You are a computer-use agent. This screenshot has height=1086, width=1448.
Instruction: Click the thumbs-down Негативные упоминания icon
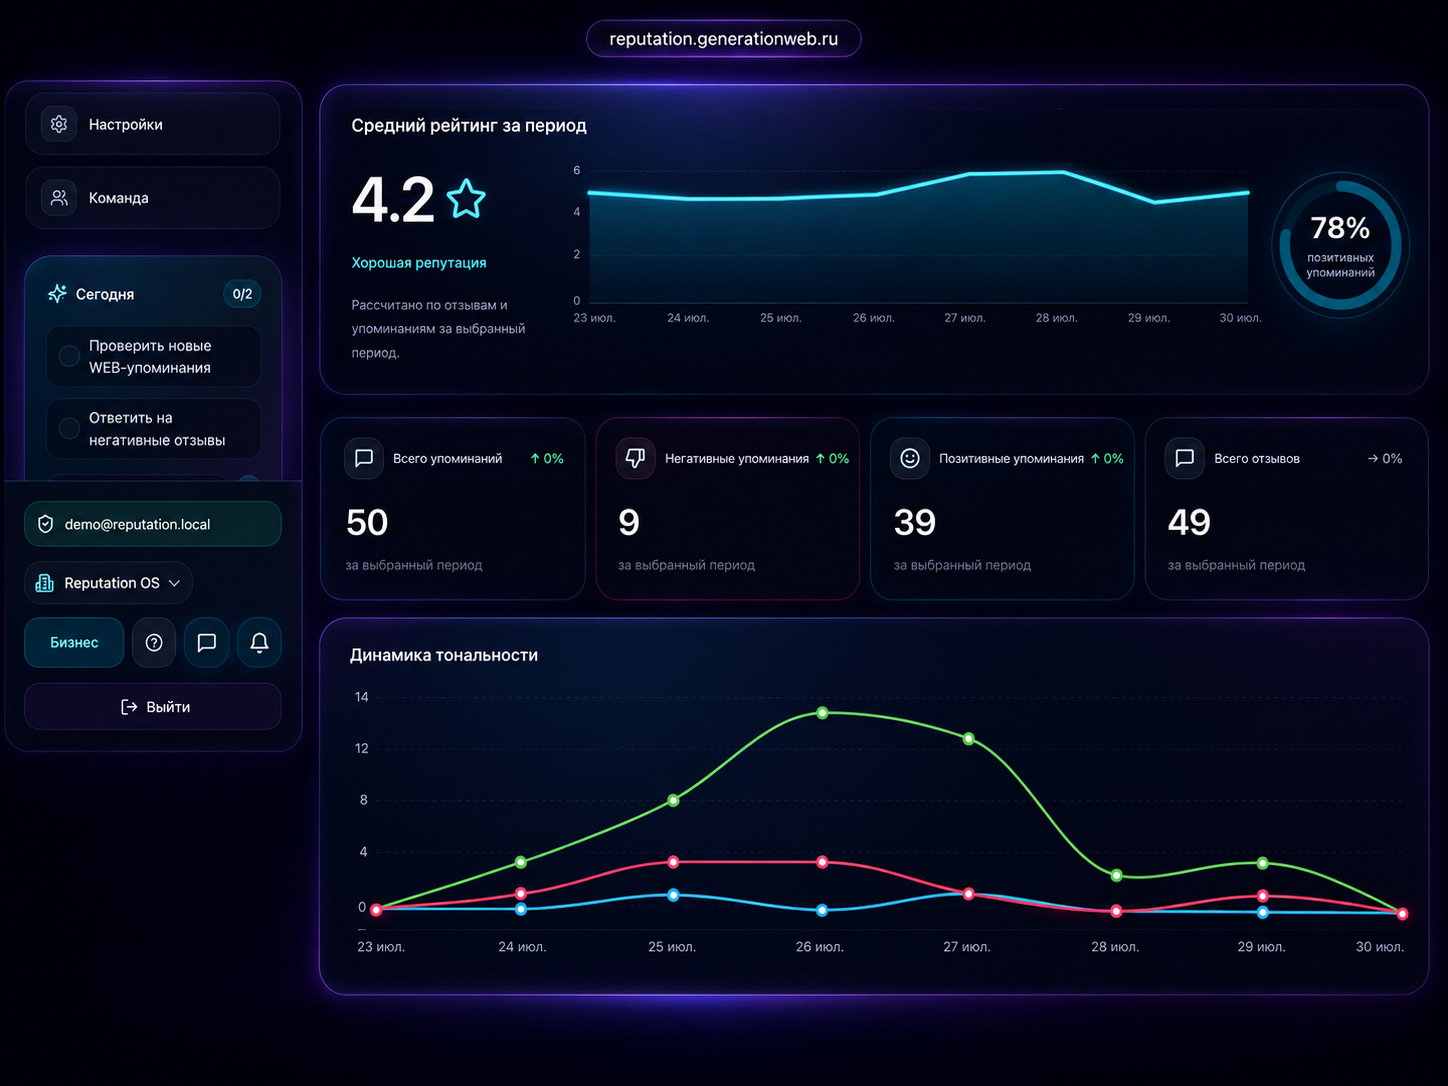(635, 458)
